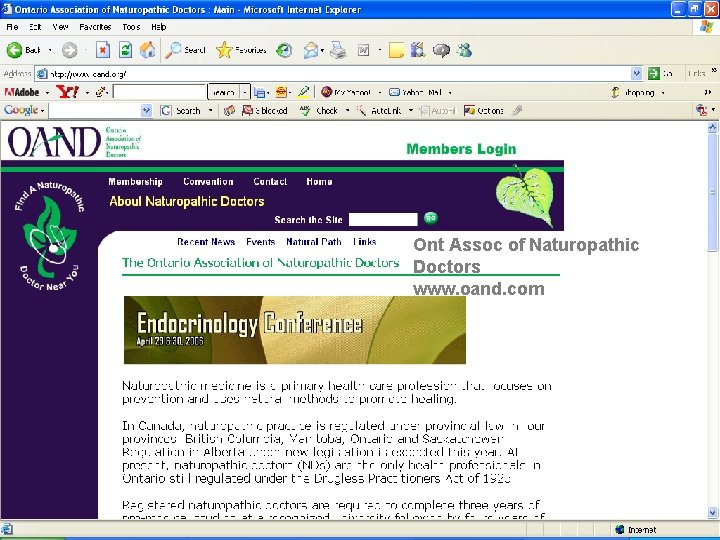Viewport: 720px width, 540px height.
Task: Open the Membership nav link
Action: click(x=135, y=181)
